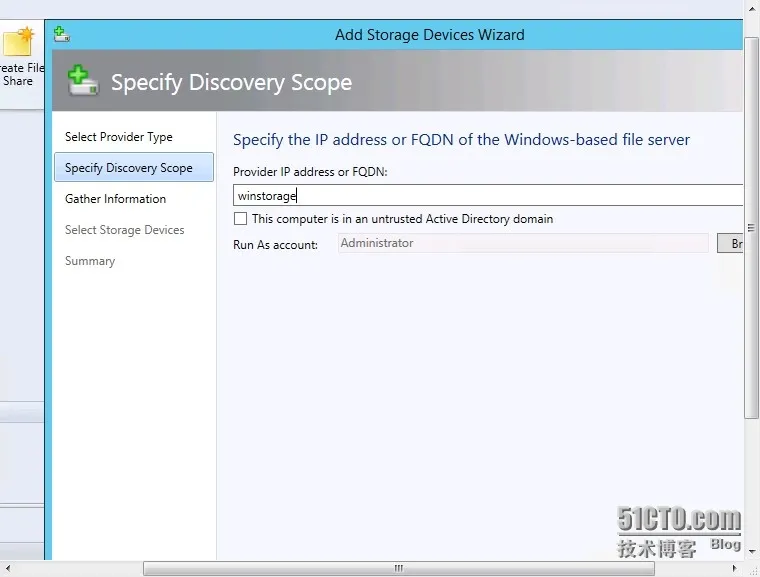Click the horizontal scrollbar thumb
This screenshot has height=577, width=760.
(398, 569)
